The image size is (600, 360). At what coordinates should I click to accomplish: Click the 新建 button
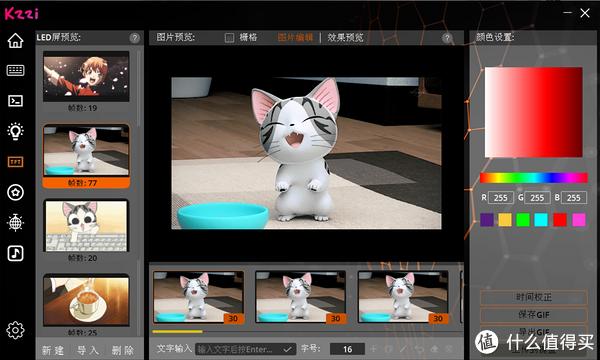(53, 350)
